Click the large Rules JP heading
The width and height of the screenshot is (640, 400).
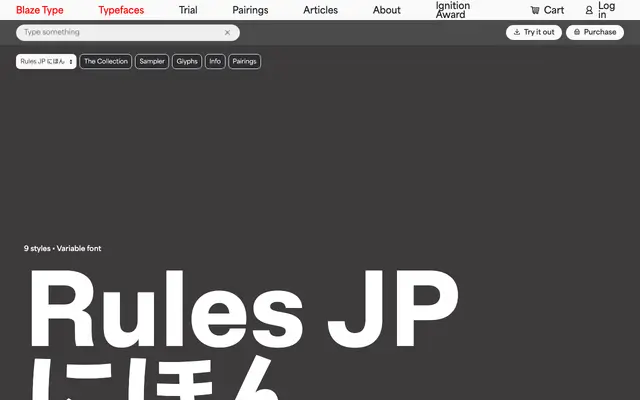click(x=244, y=308)
